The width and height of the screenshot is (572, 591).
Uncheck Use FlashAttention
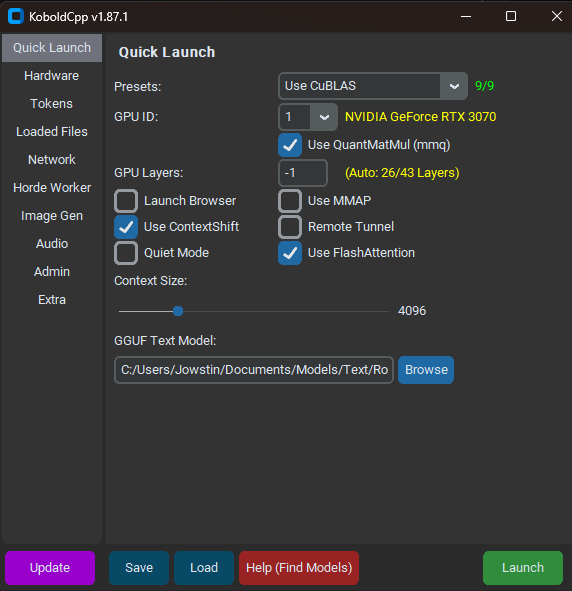click(290, 253)
